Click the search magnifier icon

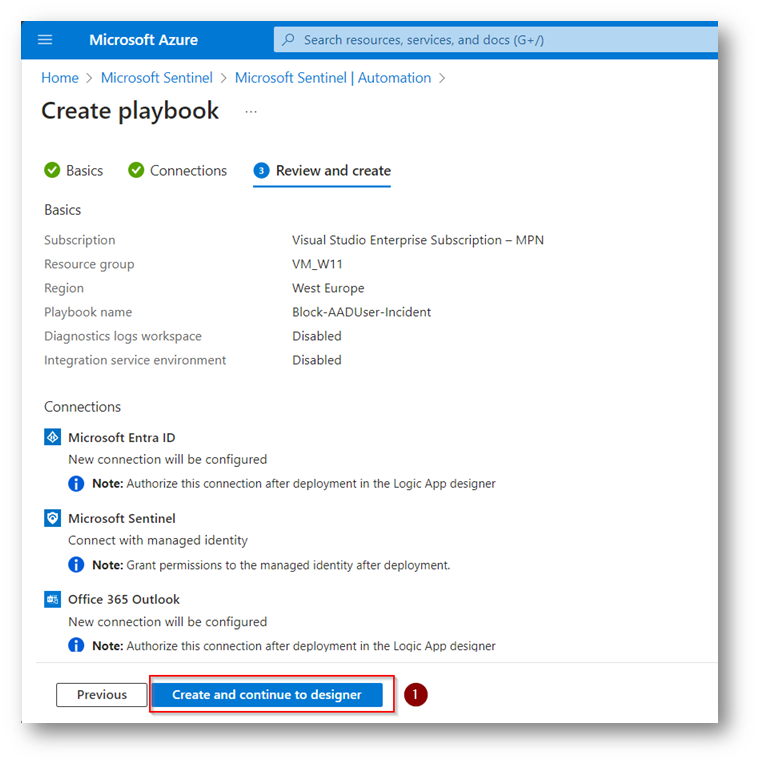[288, 39]
